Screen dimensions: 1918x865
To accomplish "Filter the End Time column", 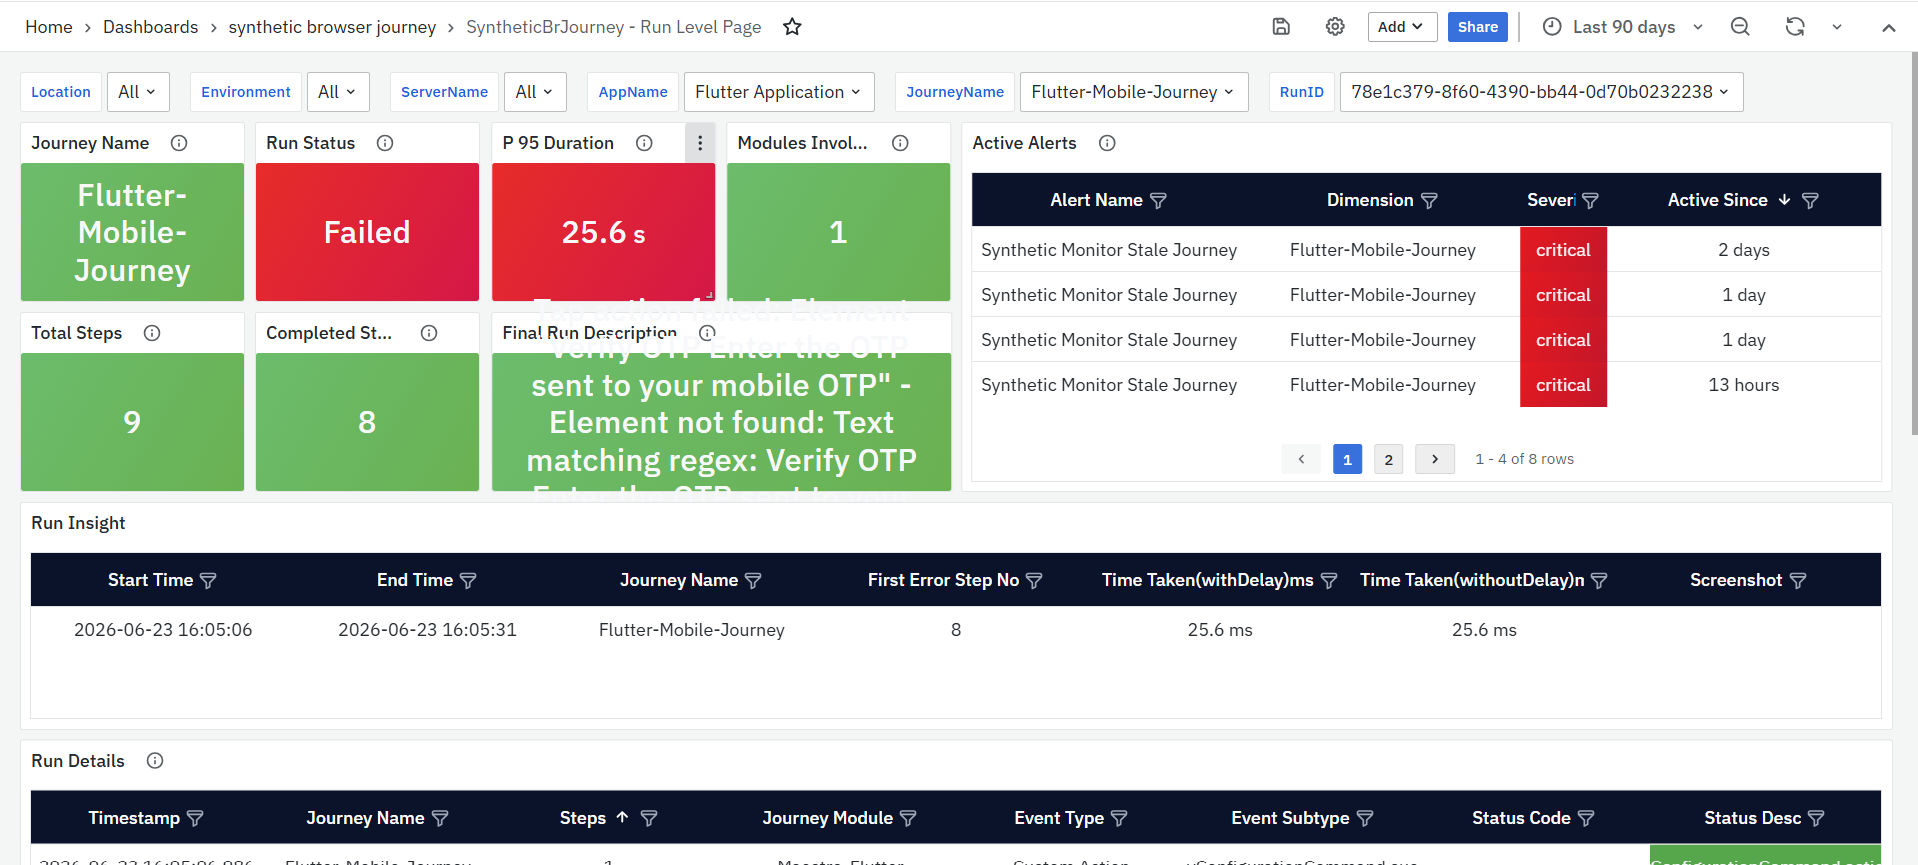I will pos(468,581).
